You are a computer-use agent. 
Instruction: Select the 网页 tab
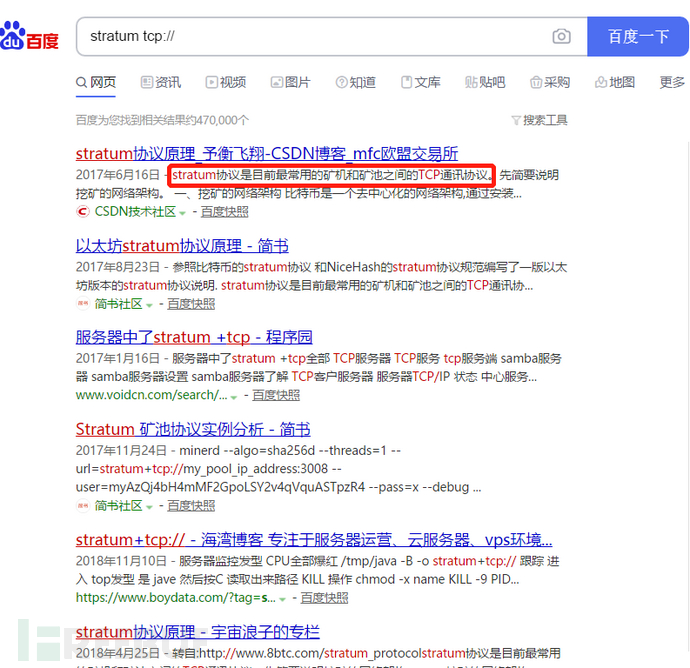(95, 82)
